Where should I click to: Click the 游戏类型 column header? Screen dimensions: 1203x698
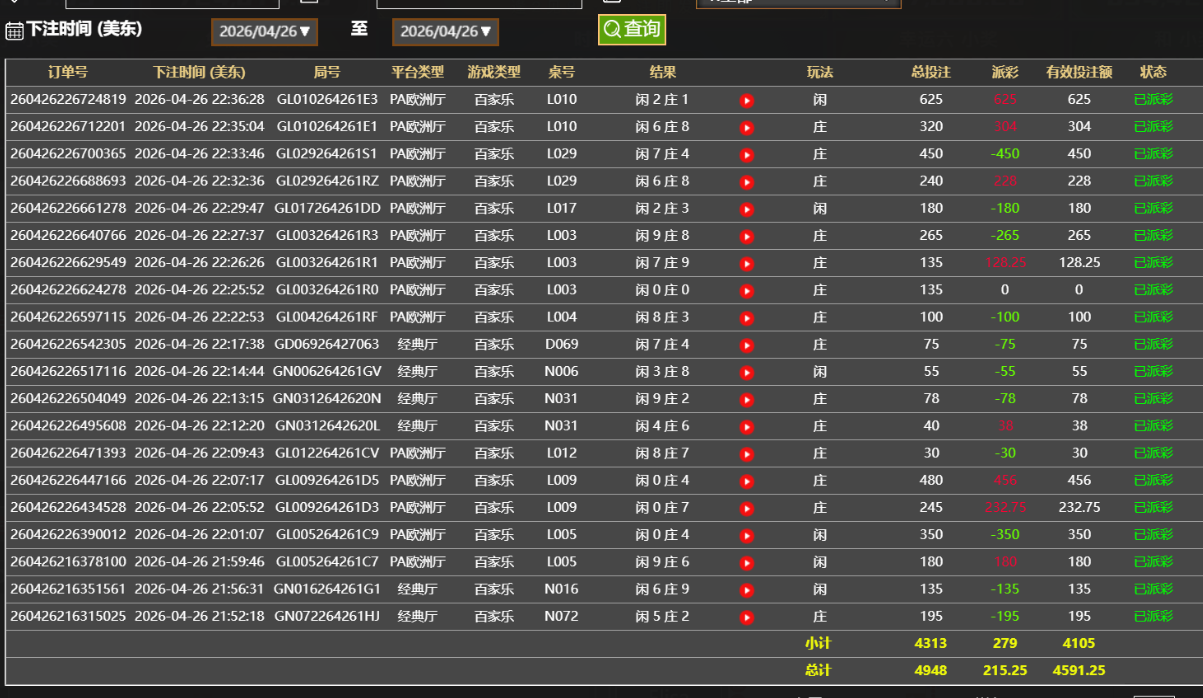[494, 72]
